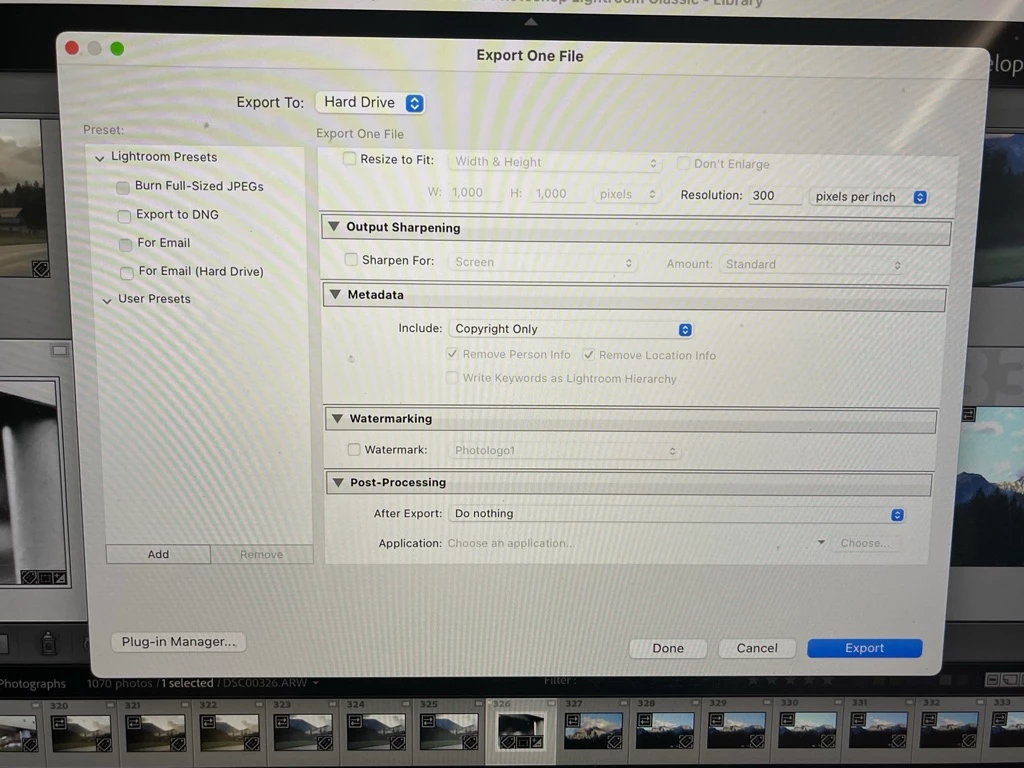Open the After Export Do nothing dropdown
1024x768 pixels.
677,514
